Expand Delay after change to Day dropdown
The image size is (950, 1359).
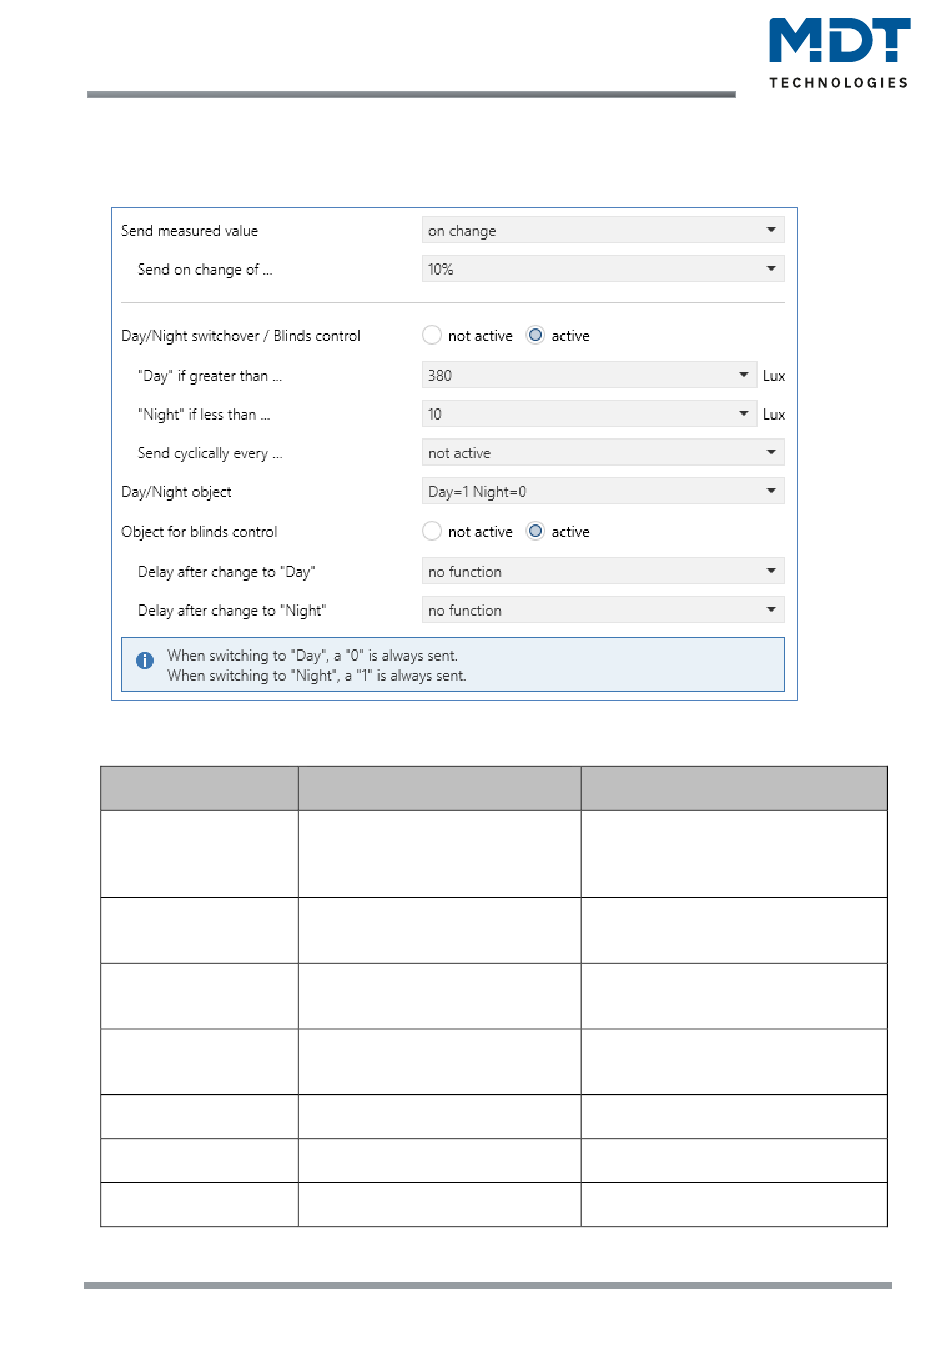602,572
